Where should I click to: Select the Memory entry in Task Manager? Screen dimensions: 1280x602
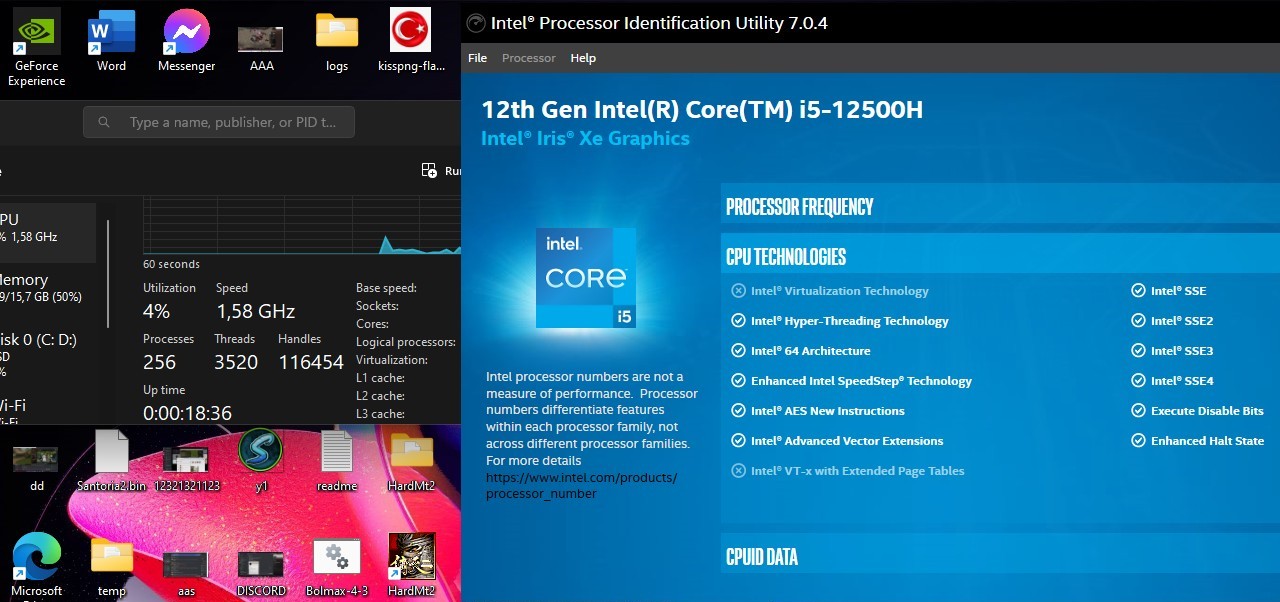click(48, 288)
